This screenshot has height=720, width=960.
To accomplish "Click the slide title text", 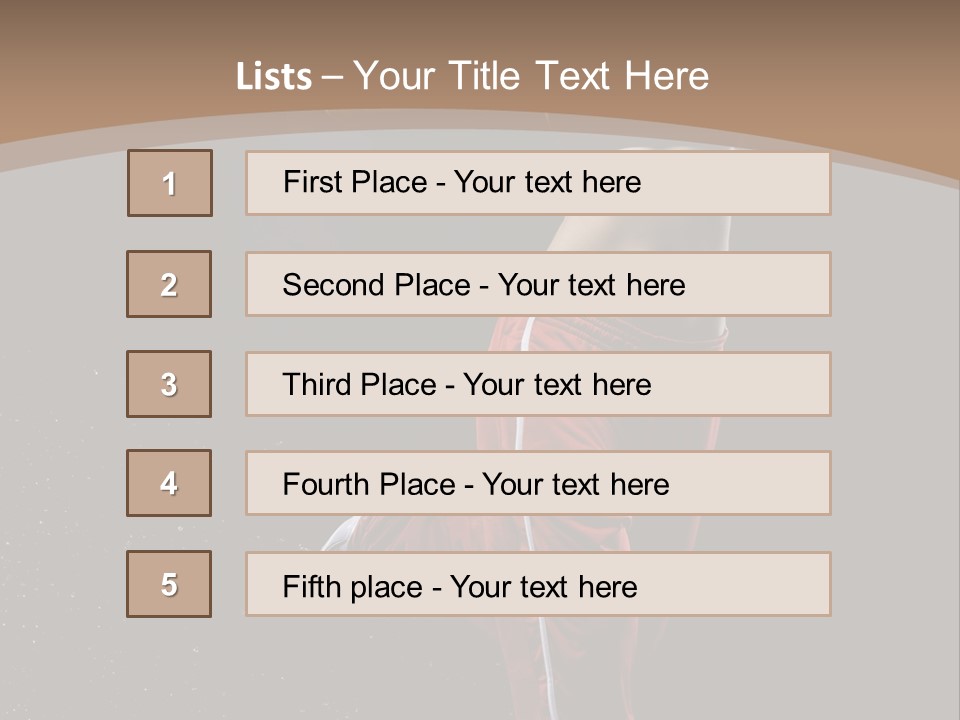I will 473,76.
